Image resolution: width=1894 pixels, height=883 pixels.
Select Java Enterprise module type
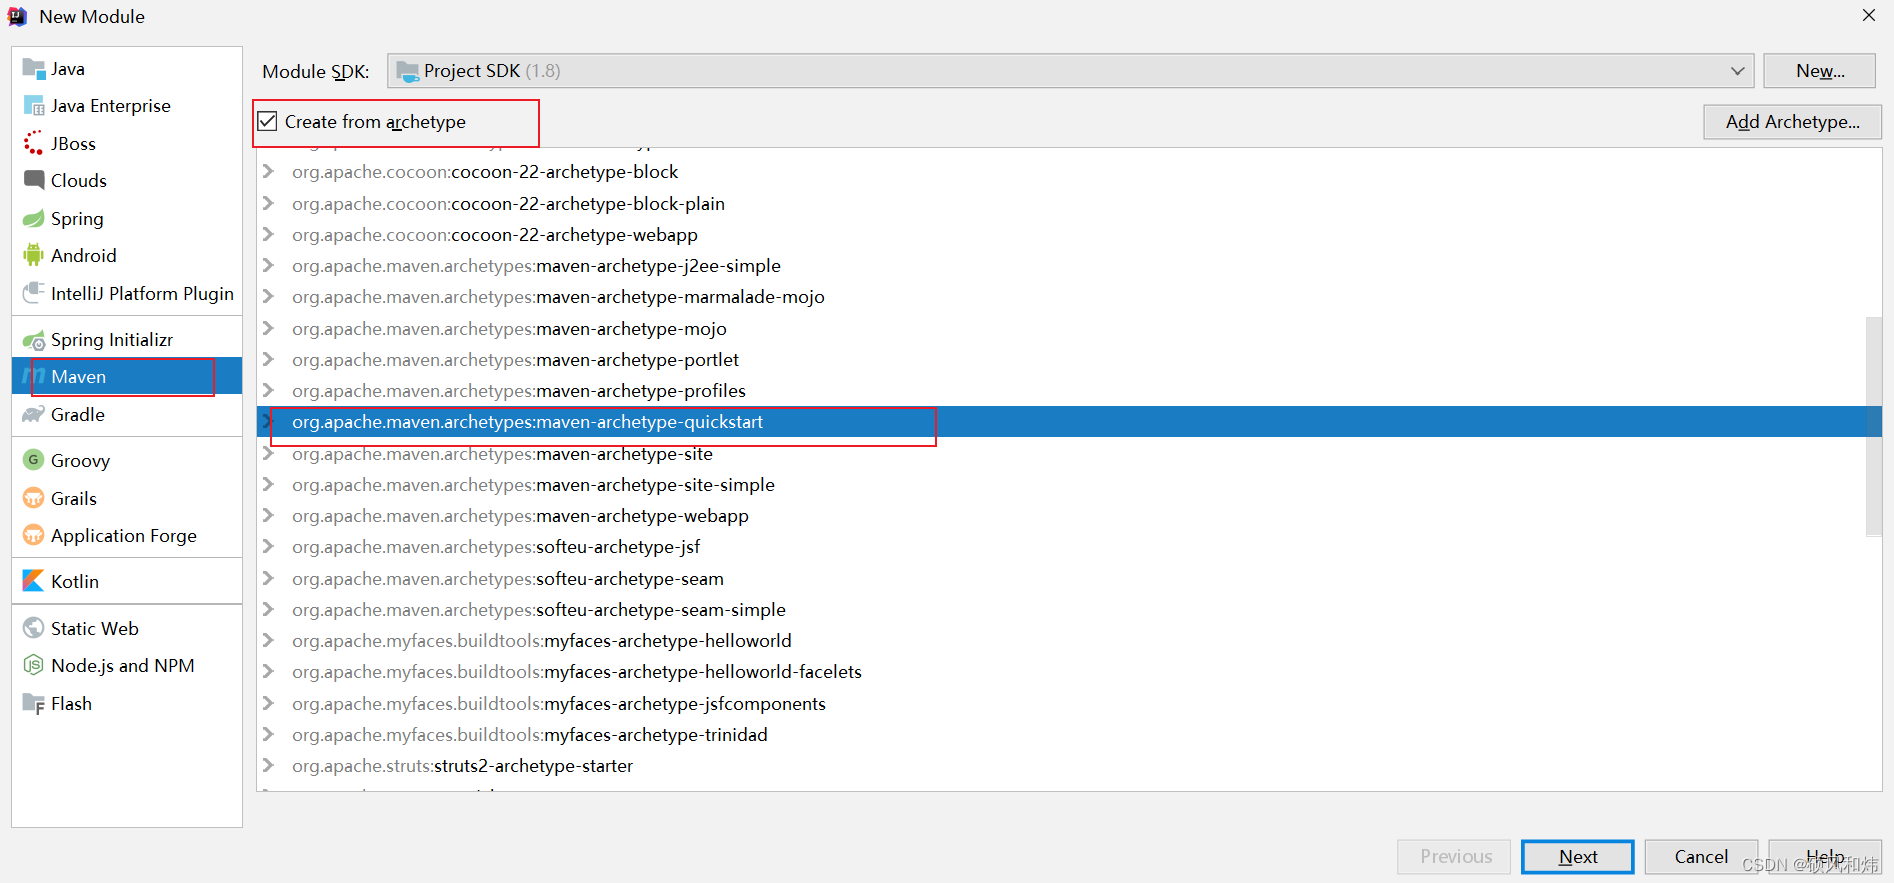(127, 106)
